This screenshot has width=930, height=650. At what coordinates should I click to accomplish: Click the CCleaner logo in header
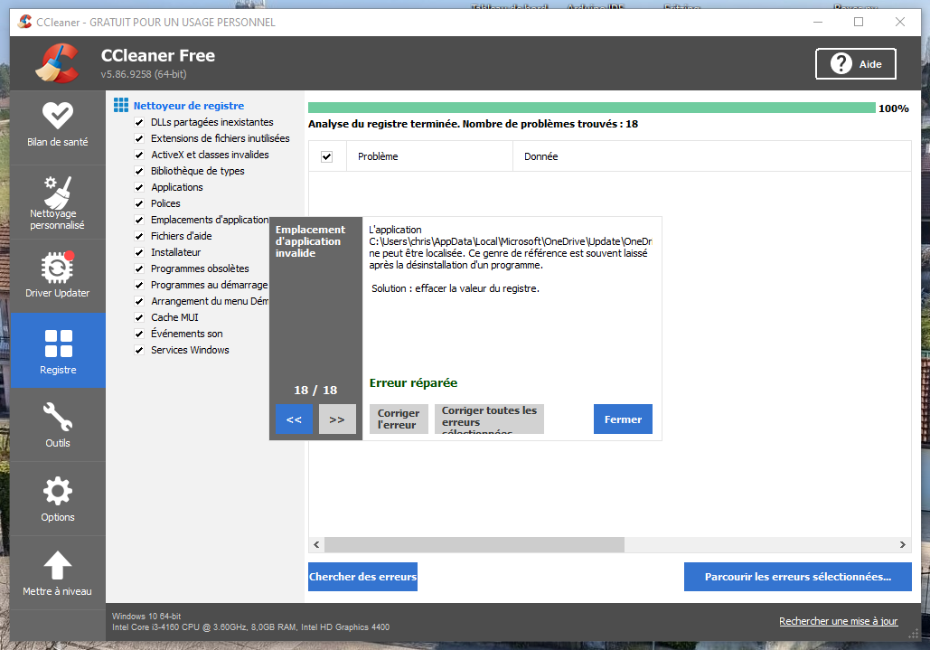coord(57,63)
